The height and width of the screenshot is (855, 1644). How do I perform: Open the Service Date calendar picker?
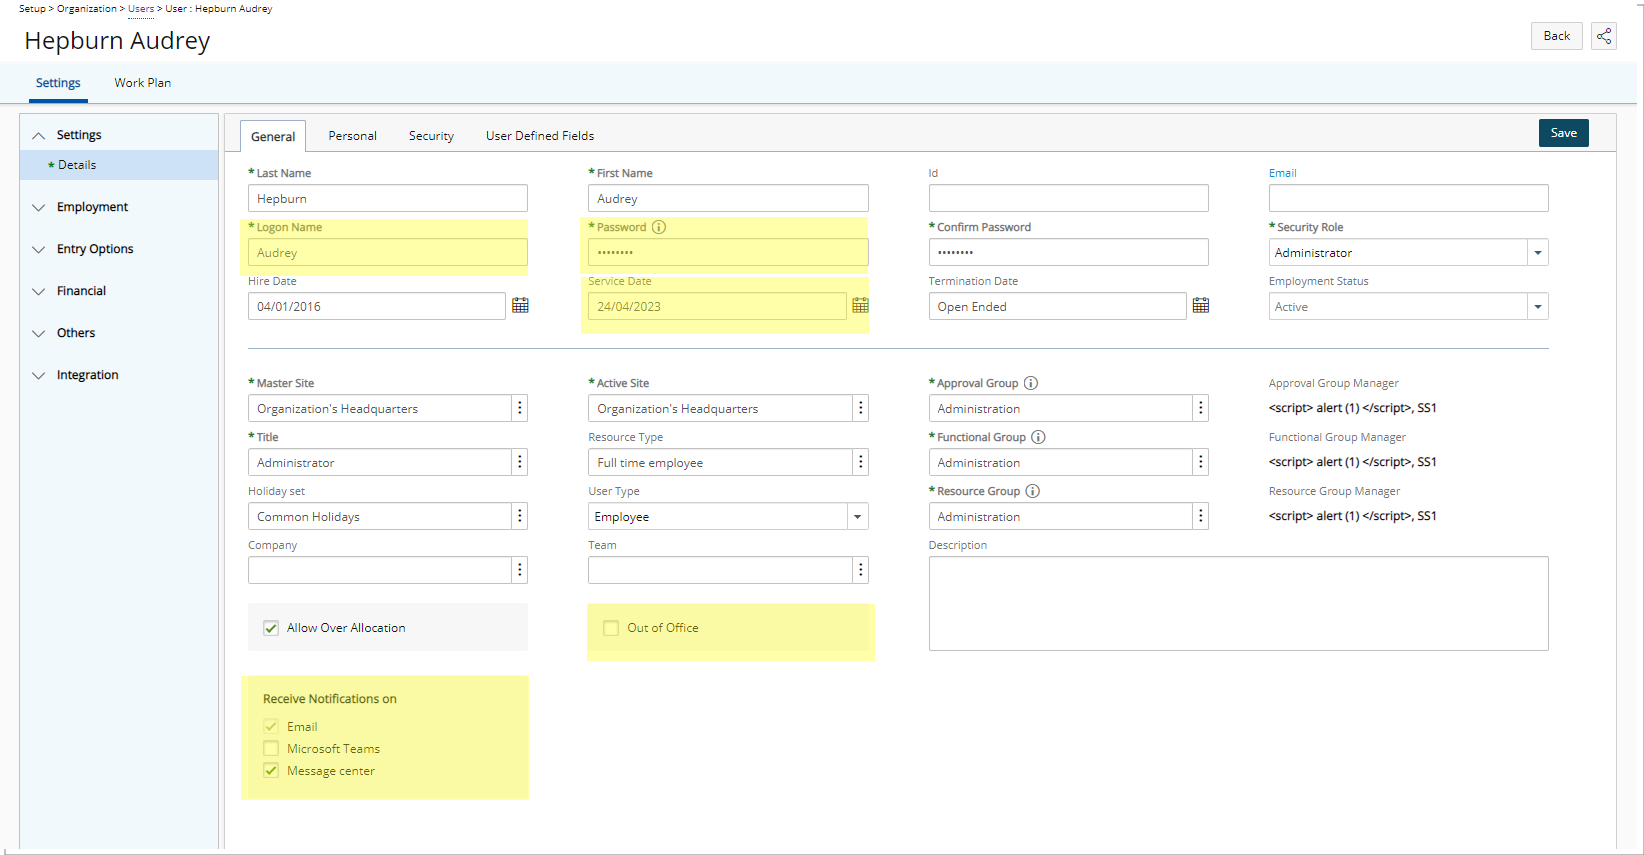(860, 306)
